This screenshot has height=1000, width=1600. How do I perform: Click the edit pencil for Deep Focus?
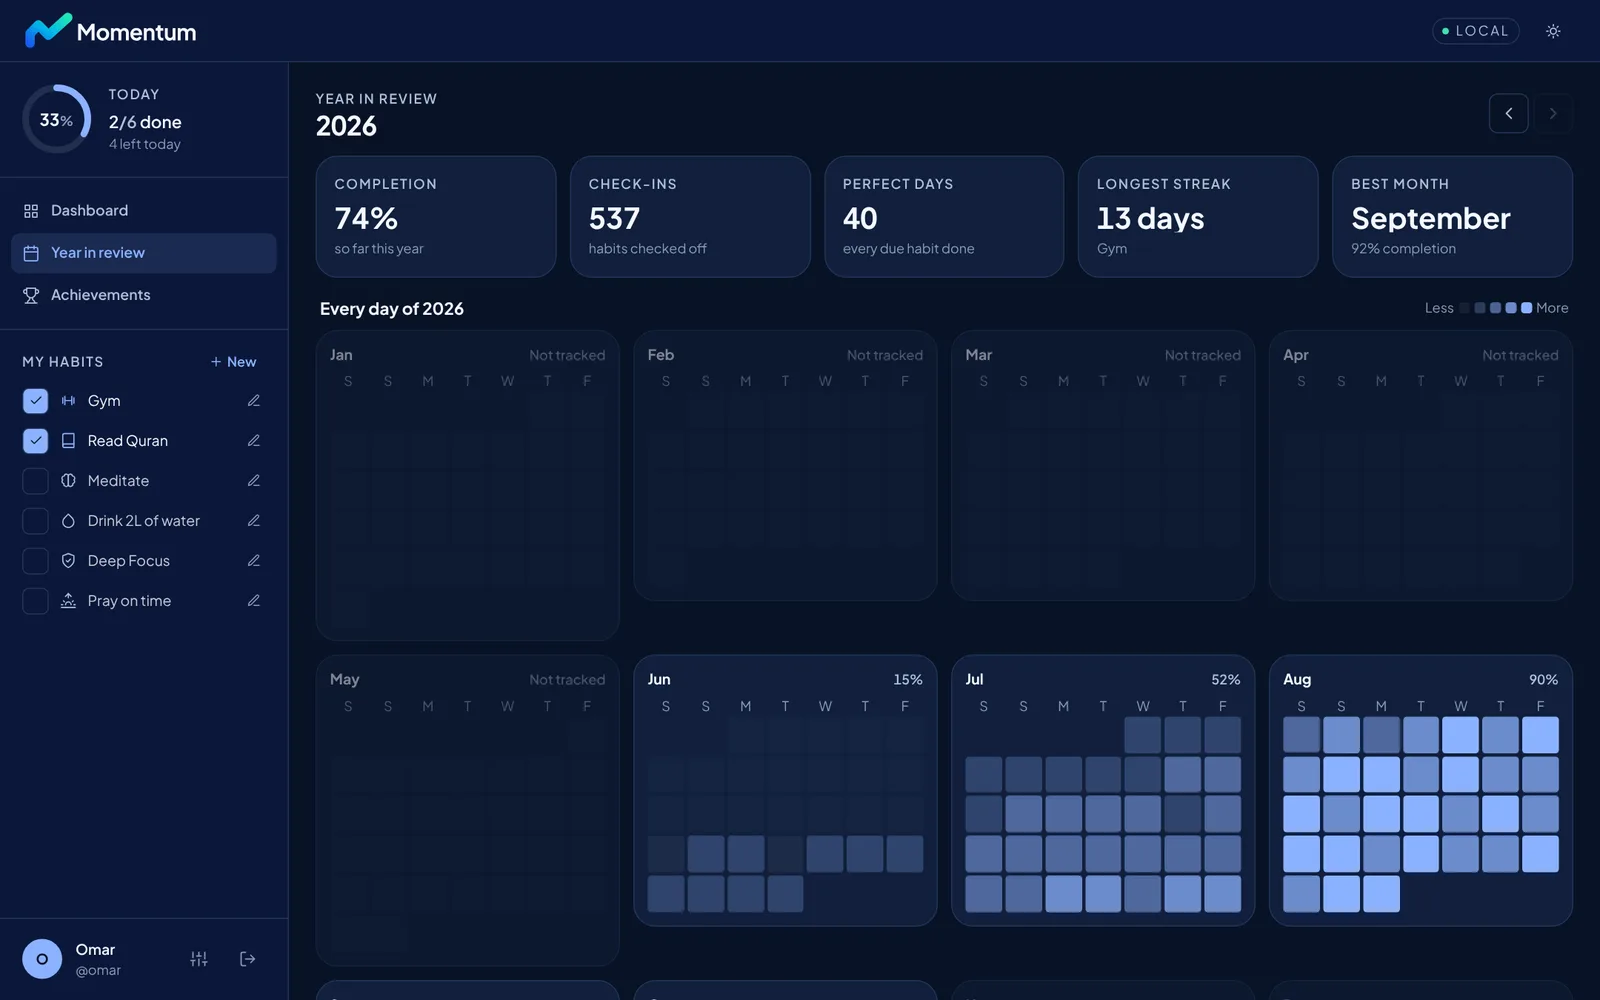(254, 561)
